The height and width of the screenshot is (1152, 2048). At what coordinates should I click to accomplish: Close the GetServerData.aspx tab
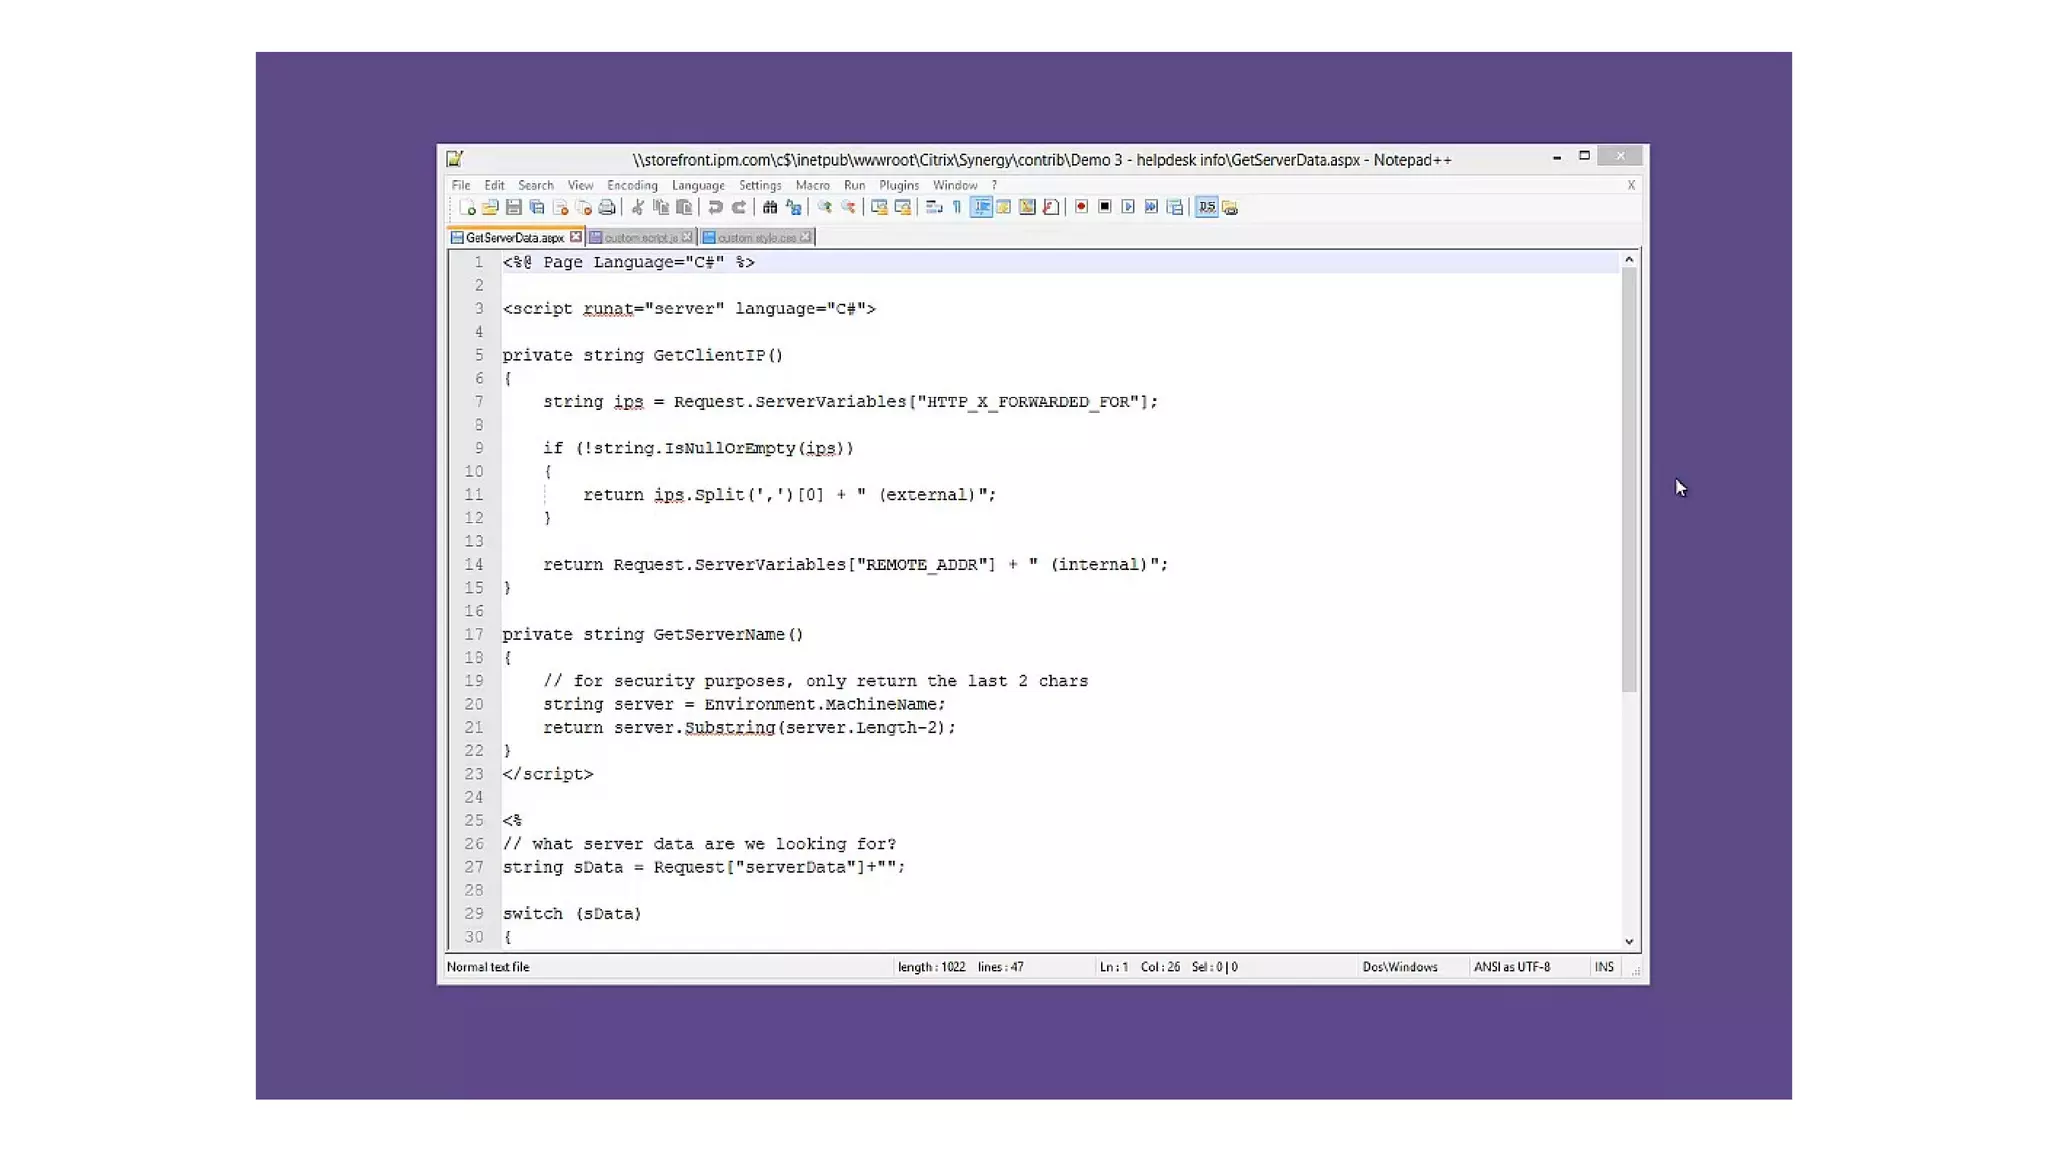pyautogui.click(x=576, y=237)
